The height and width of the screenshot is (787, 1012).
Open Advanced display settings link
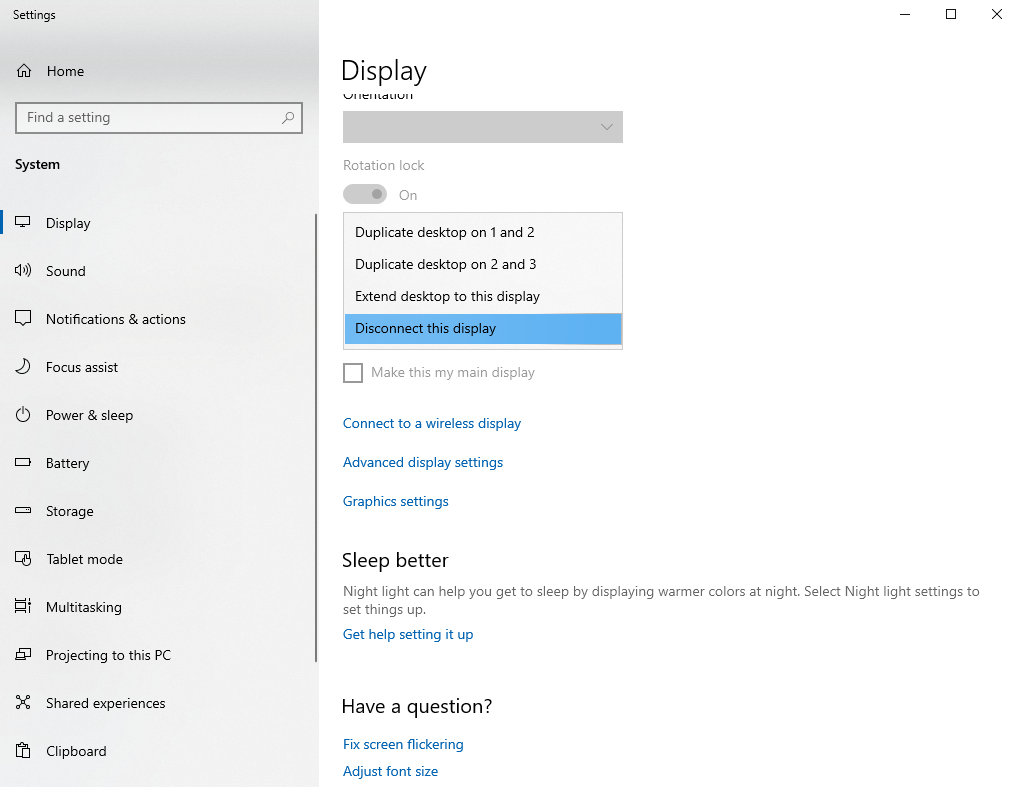click(x=422, y=462)
